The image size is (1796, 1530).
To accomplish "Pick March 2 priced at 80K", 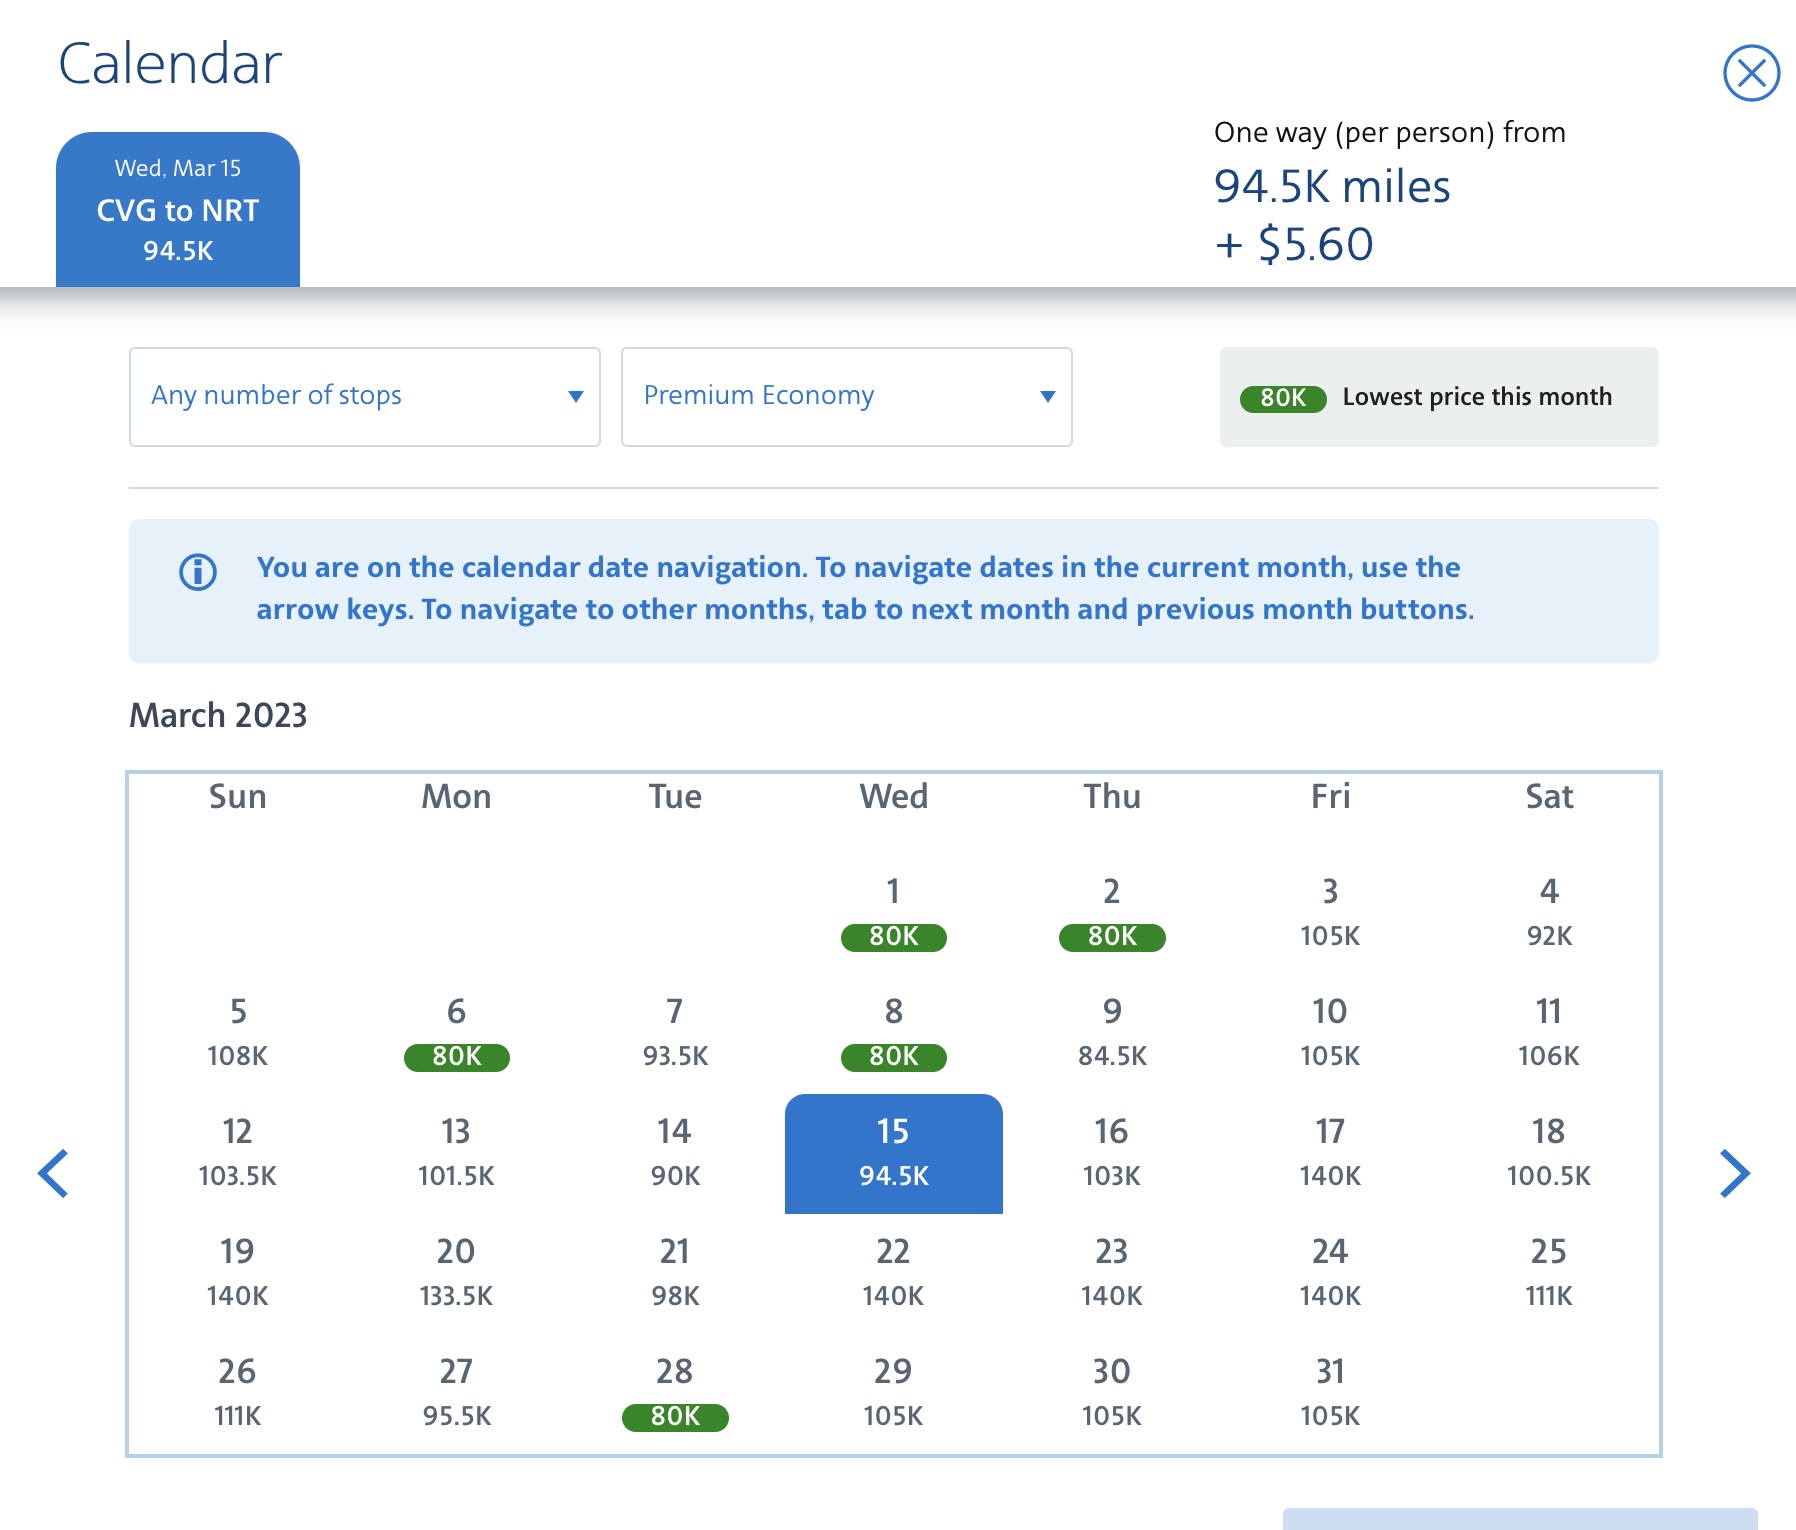I will [1111, 914].
